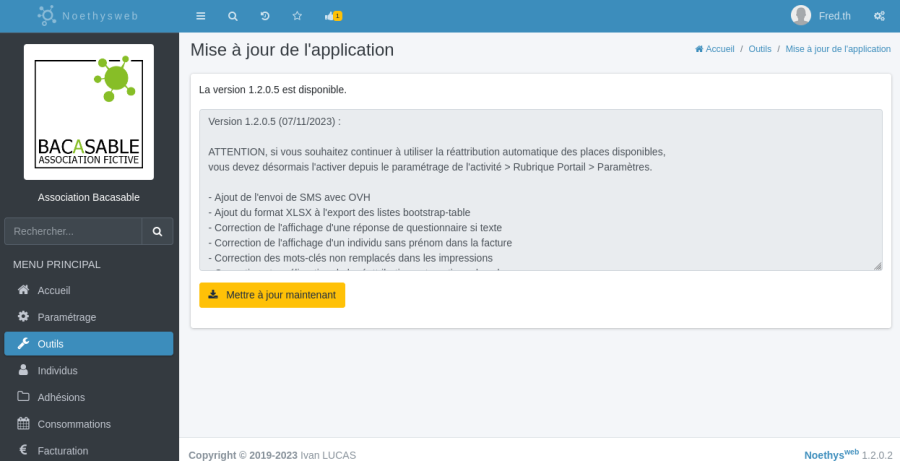Open Consommations in the sidebar menu
The image size is (900, 461).
click(x=73, y=424)
